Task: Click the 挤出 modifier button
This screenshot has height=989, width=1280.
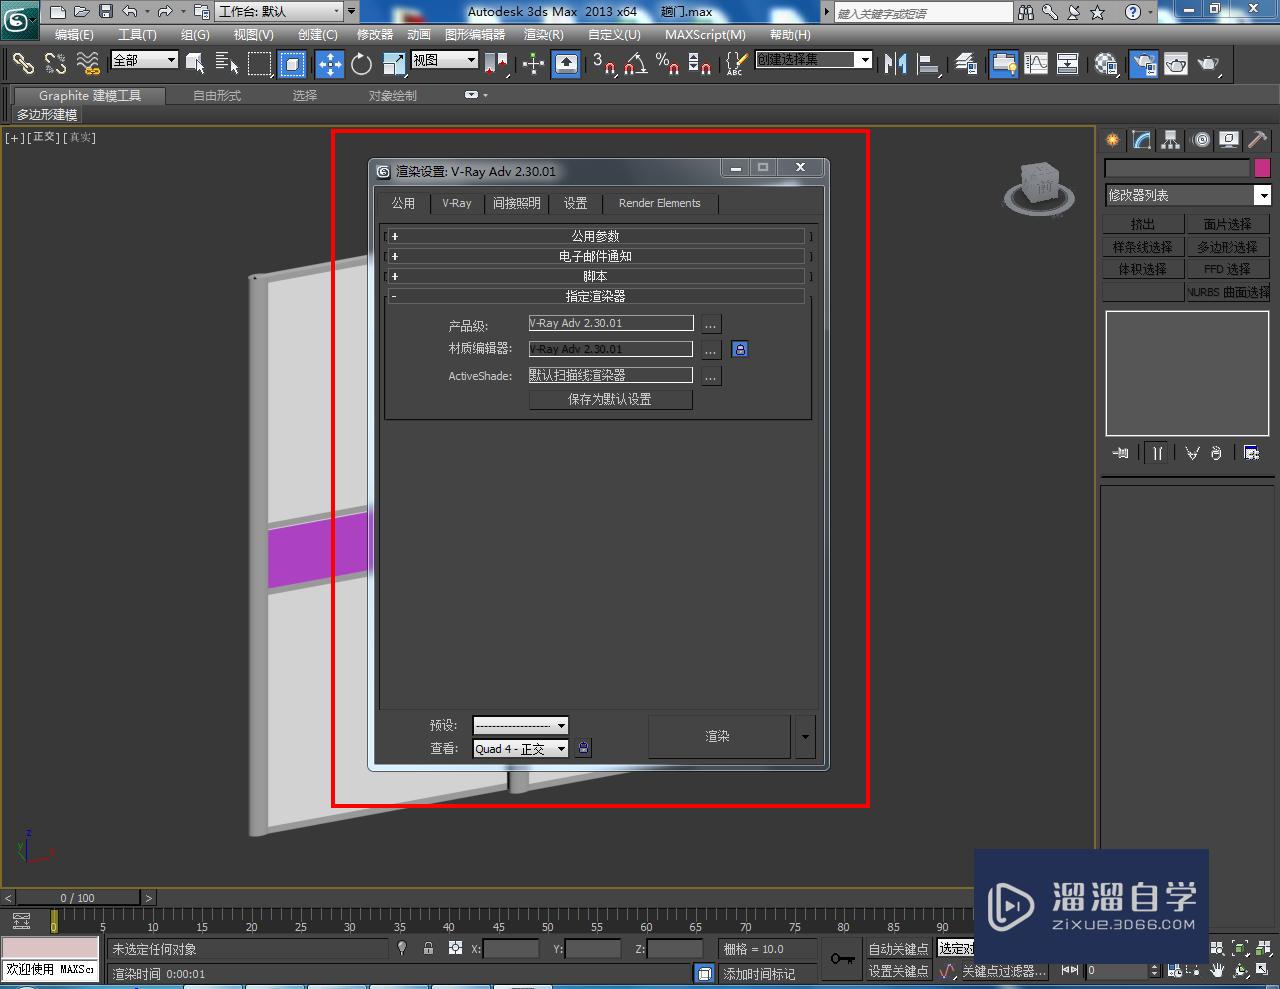Action: 1143,224
